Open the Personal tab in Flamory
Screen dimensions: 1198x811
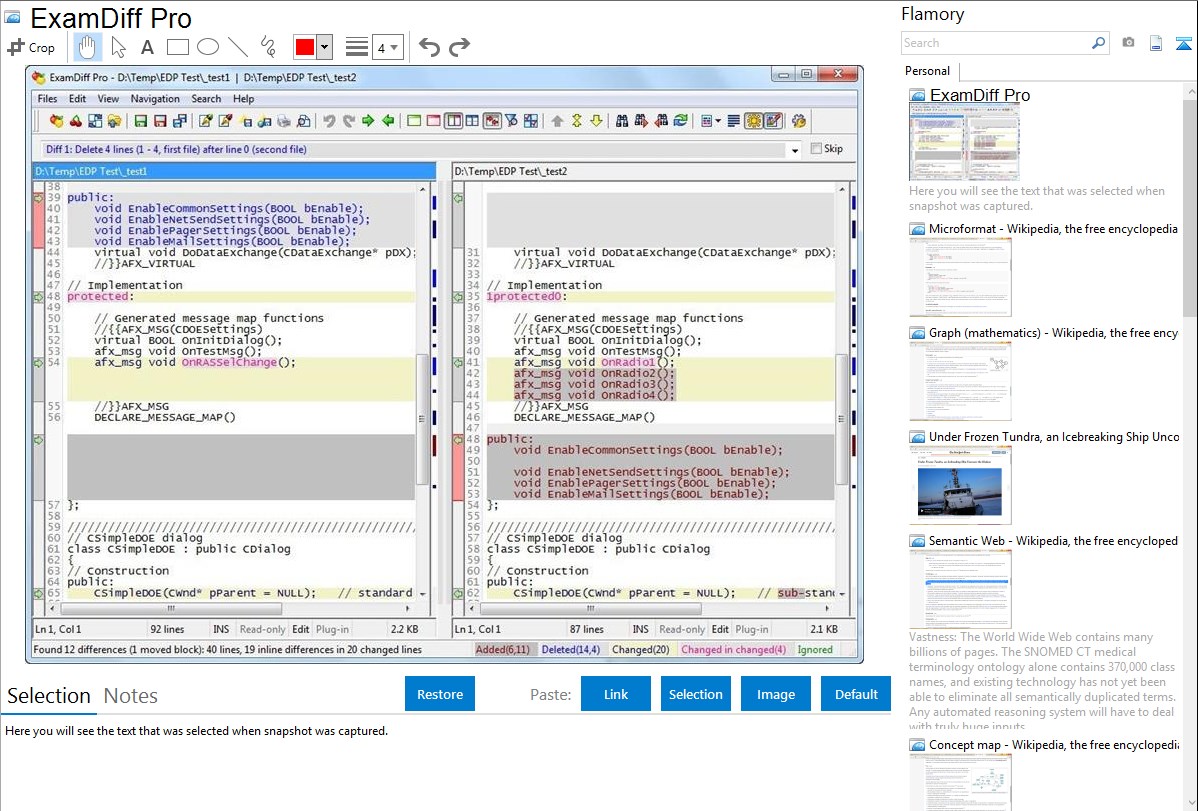927,71
